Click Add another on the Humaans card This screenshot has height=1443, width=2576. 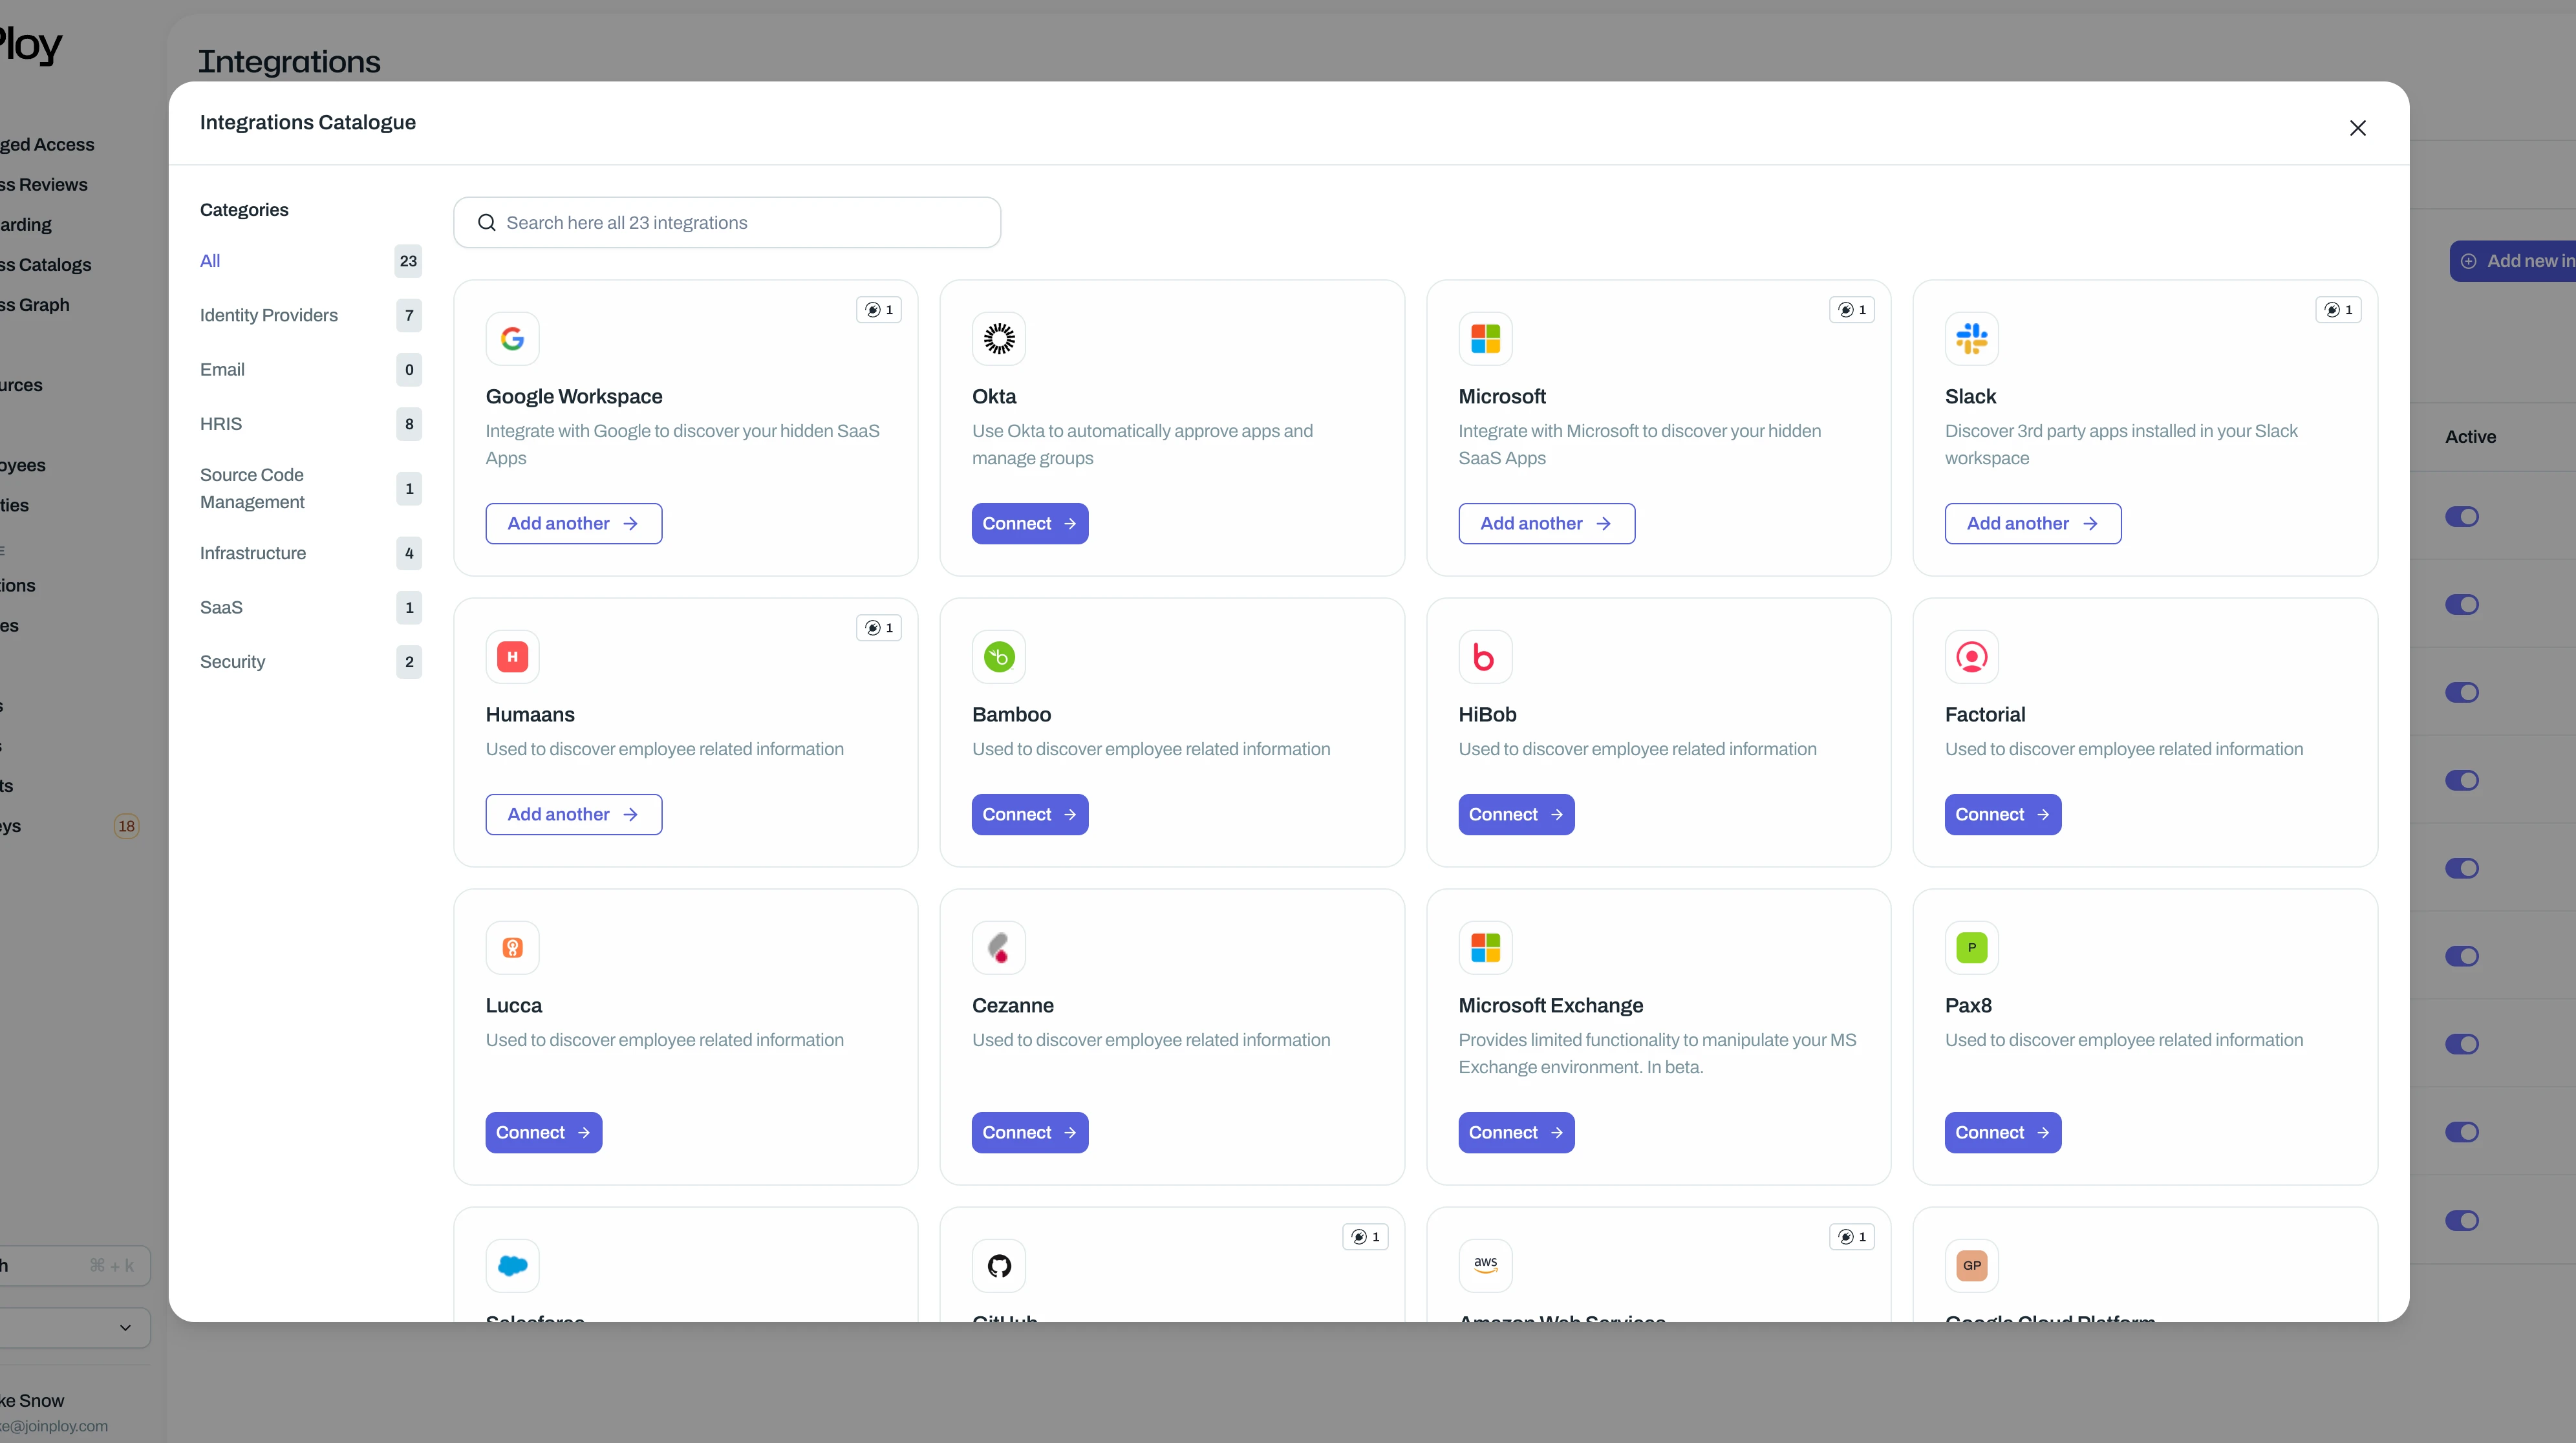tap(573, 815)
